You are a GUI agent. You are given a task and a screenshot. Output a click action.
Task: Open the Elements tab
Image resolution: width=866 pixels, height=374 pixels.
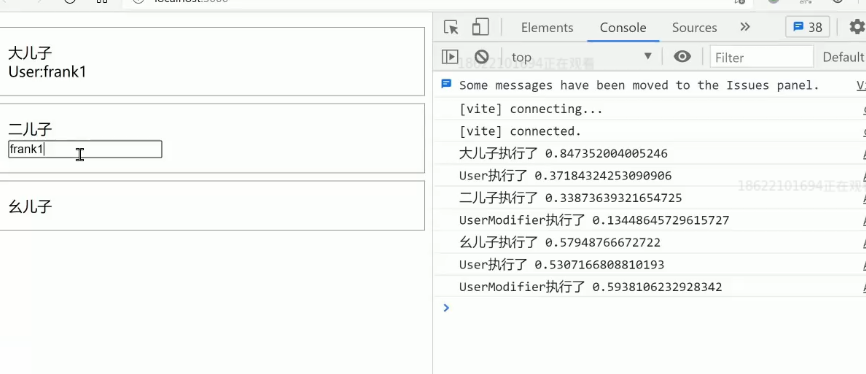547,28
